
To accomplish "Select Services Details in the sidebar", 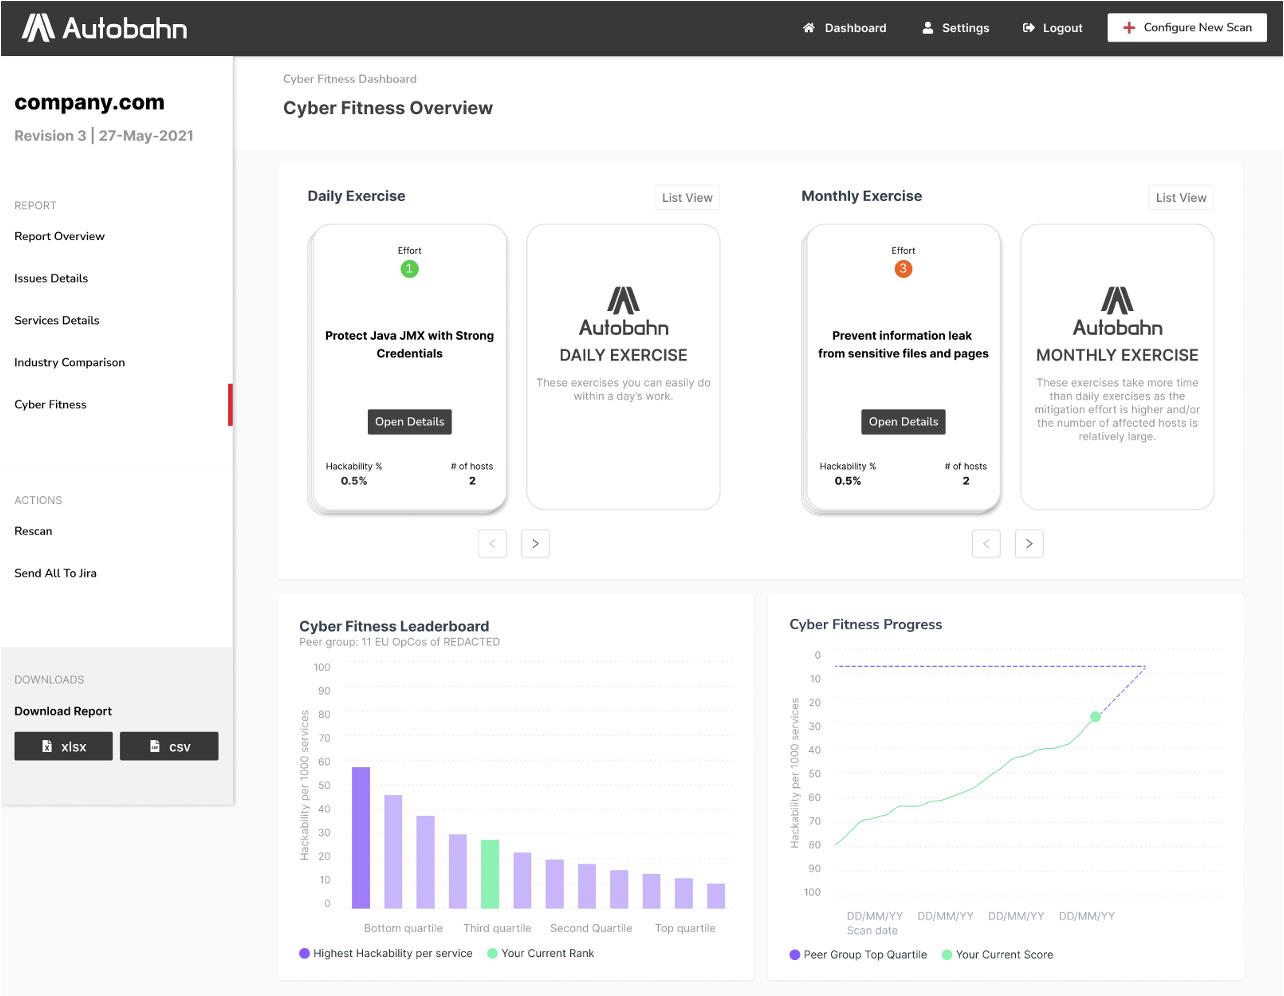I will [57, 321].
